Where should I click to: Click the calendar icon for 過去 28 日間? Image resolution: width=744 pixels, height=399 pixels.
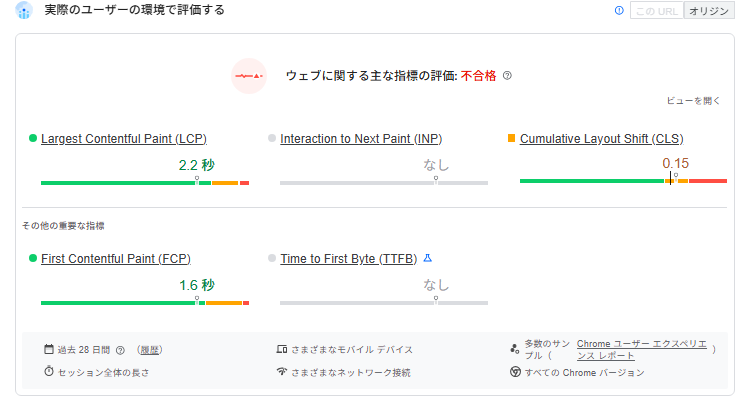(x=49, y=349)
